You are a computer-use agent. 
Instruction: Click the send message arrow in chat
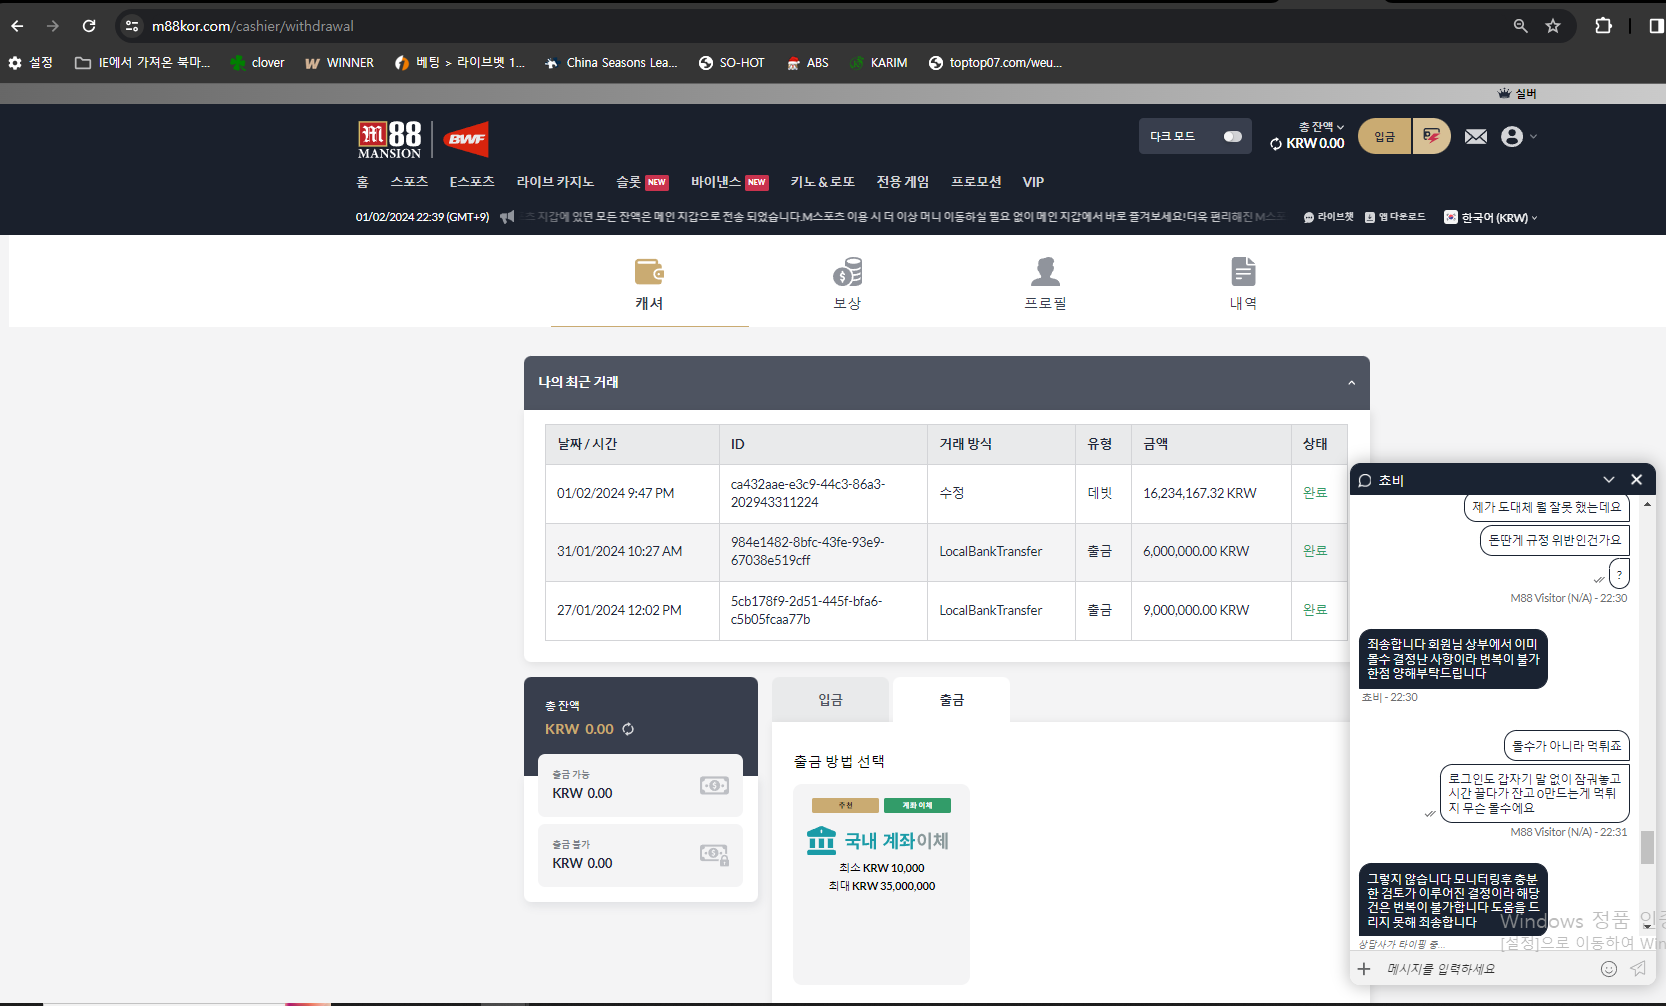click(x=1638, y=968)
